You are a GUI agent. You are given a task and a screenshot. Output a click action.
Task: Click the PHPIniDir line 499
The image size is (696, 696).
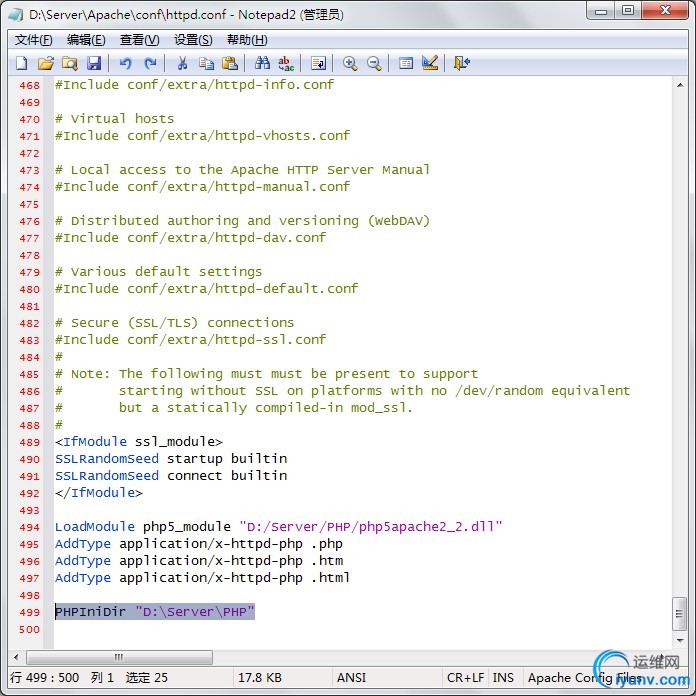(154, 612)
